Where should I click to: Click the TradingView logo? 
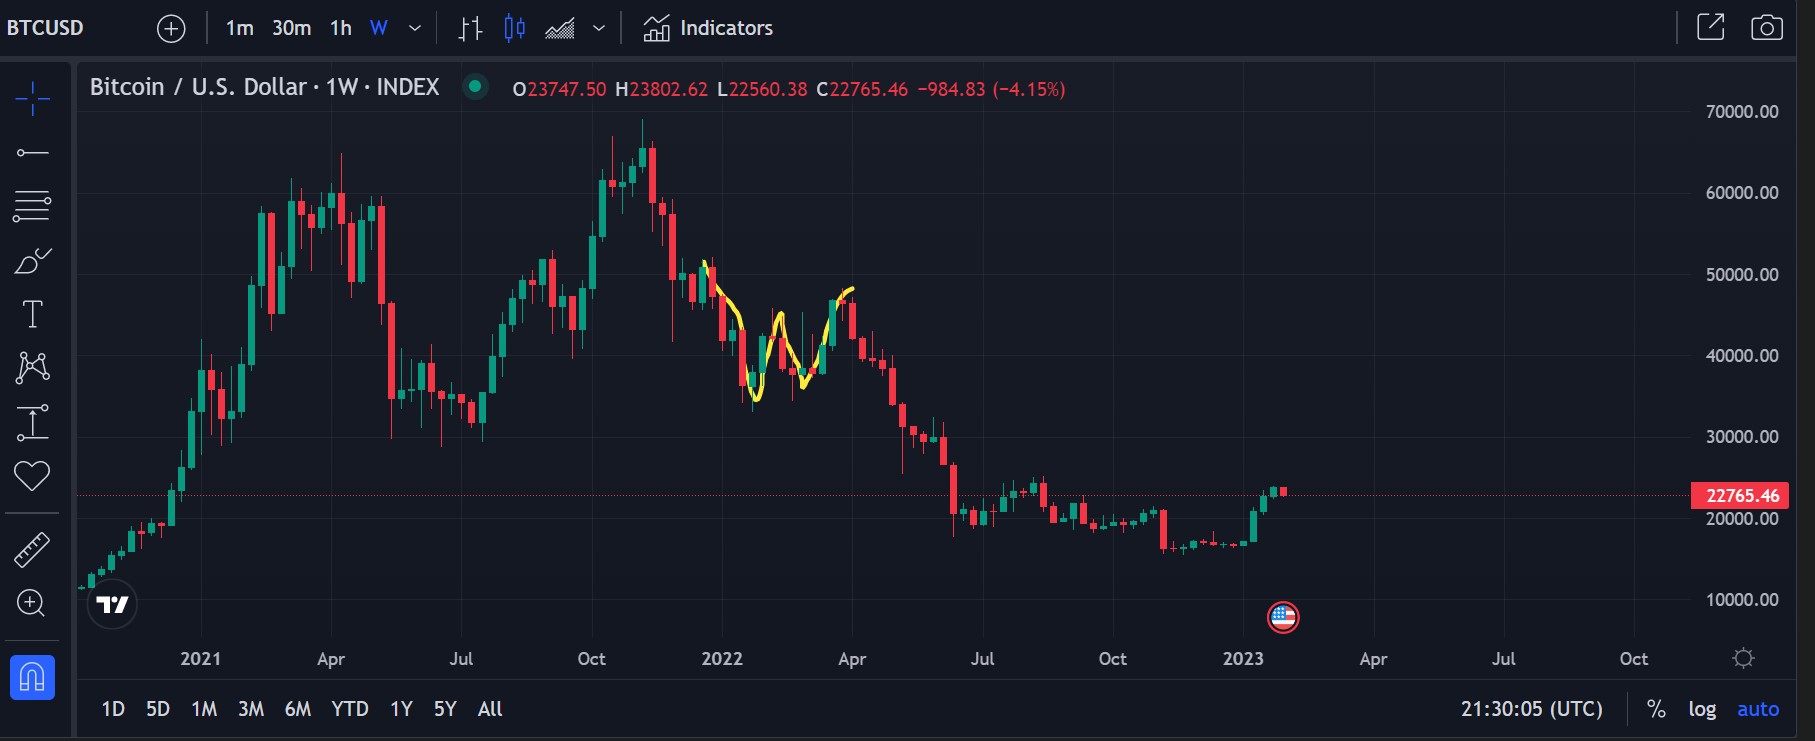click(x=112, y=604)
